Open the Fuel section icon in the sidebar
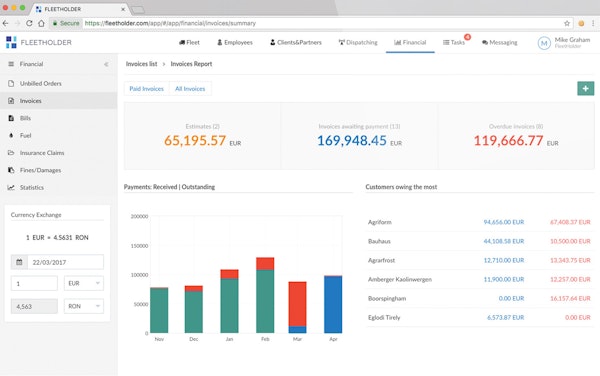The width and height of the screenshot is (600, 376). (x=11, y=135)
